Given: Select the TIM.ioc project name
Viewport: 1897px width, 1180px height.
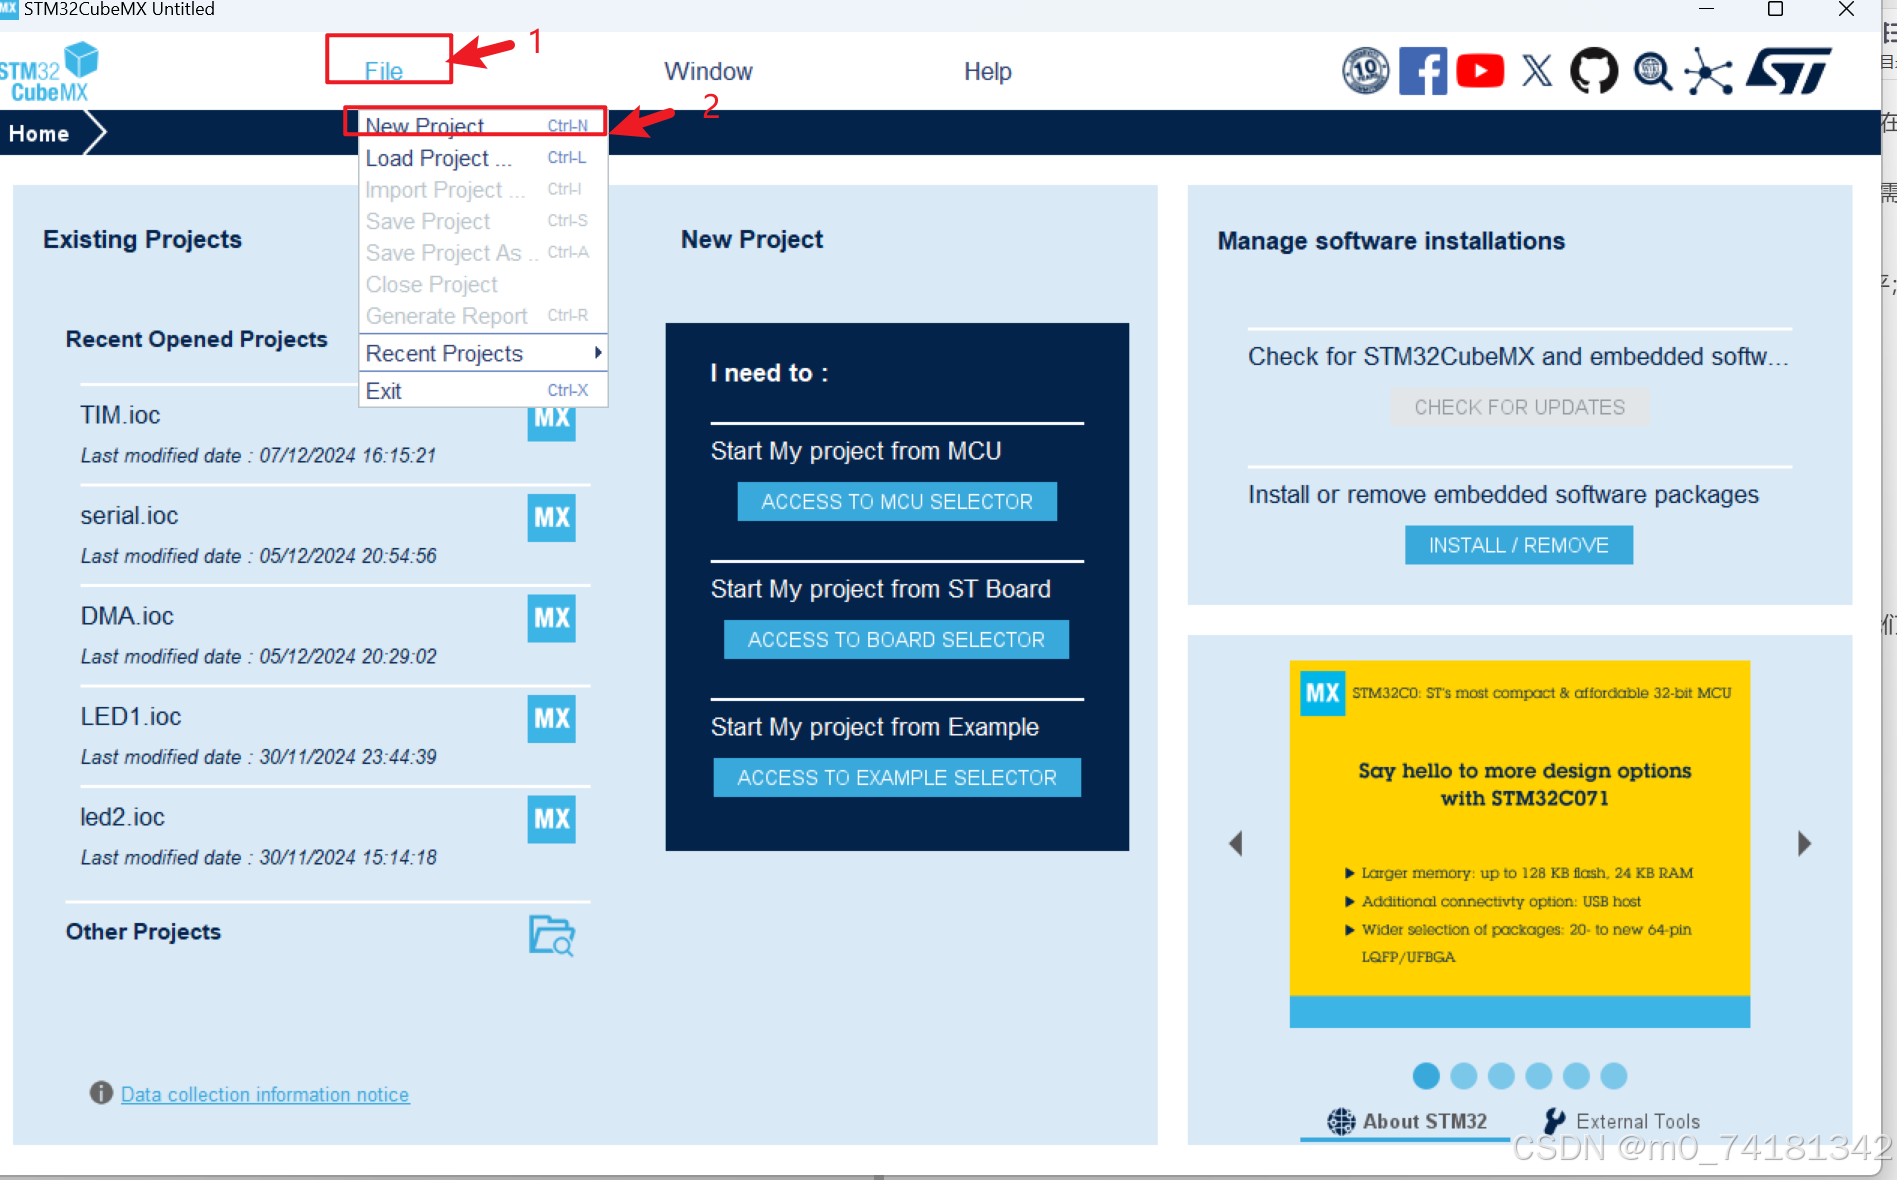Looking at the screenshot, I should point(120,415).
